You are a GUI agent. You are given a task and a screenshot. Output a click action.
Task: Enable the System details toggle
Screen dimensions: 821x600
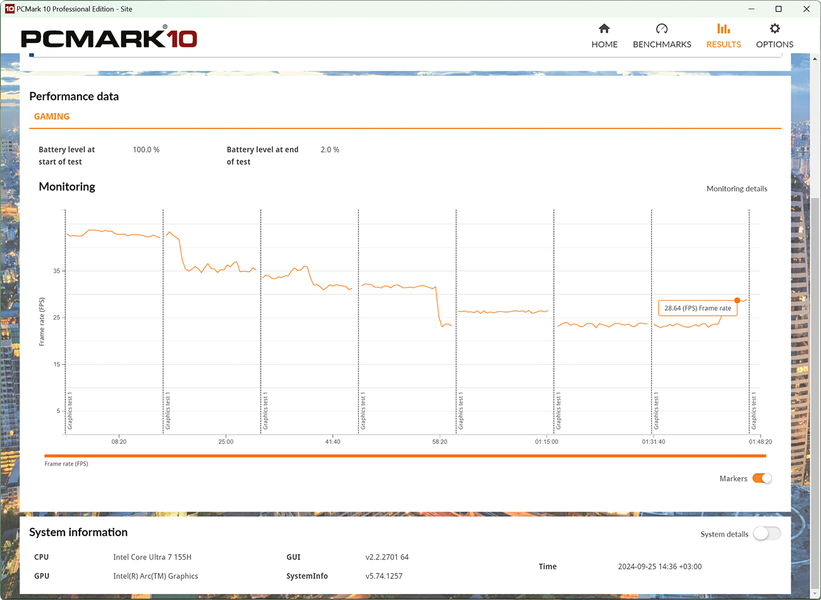(x=767, y=534)
